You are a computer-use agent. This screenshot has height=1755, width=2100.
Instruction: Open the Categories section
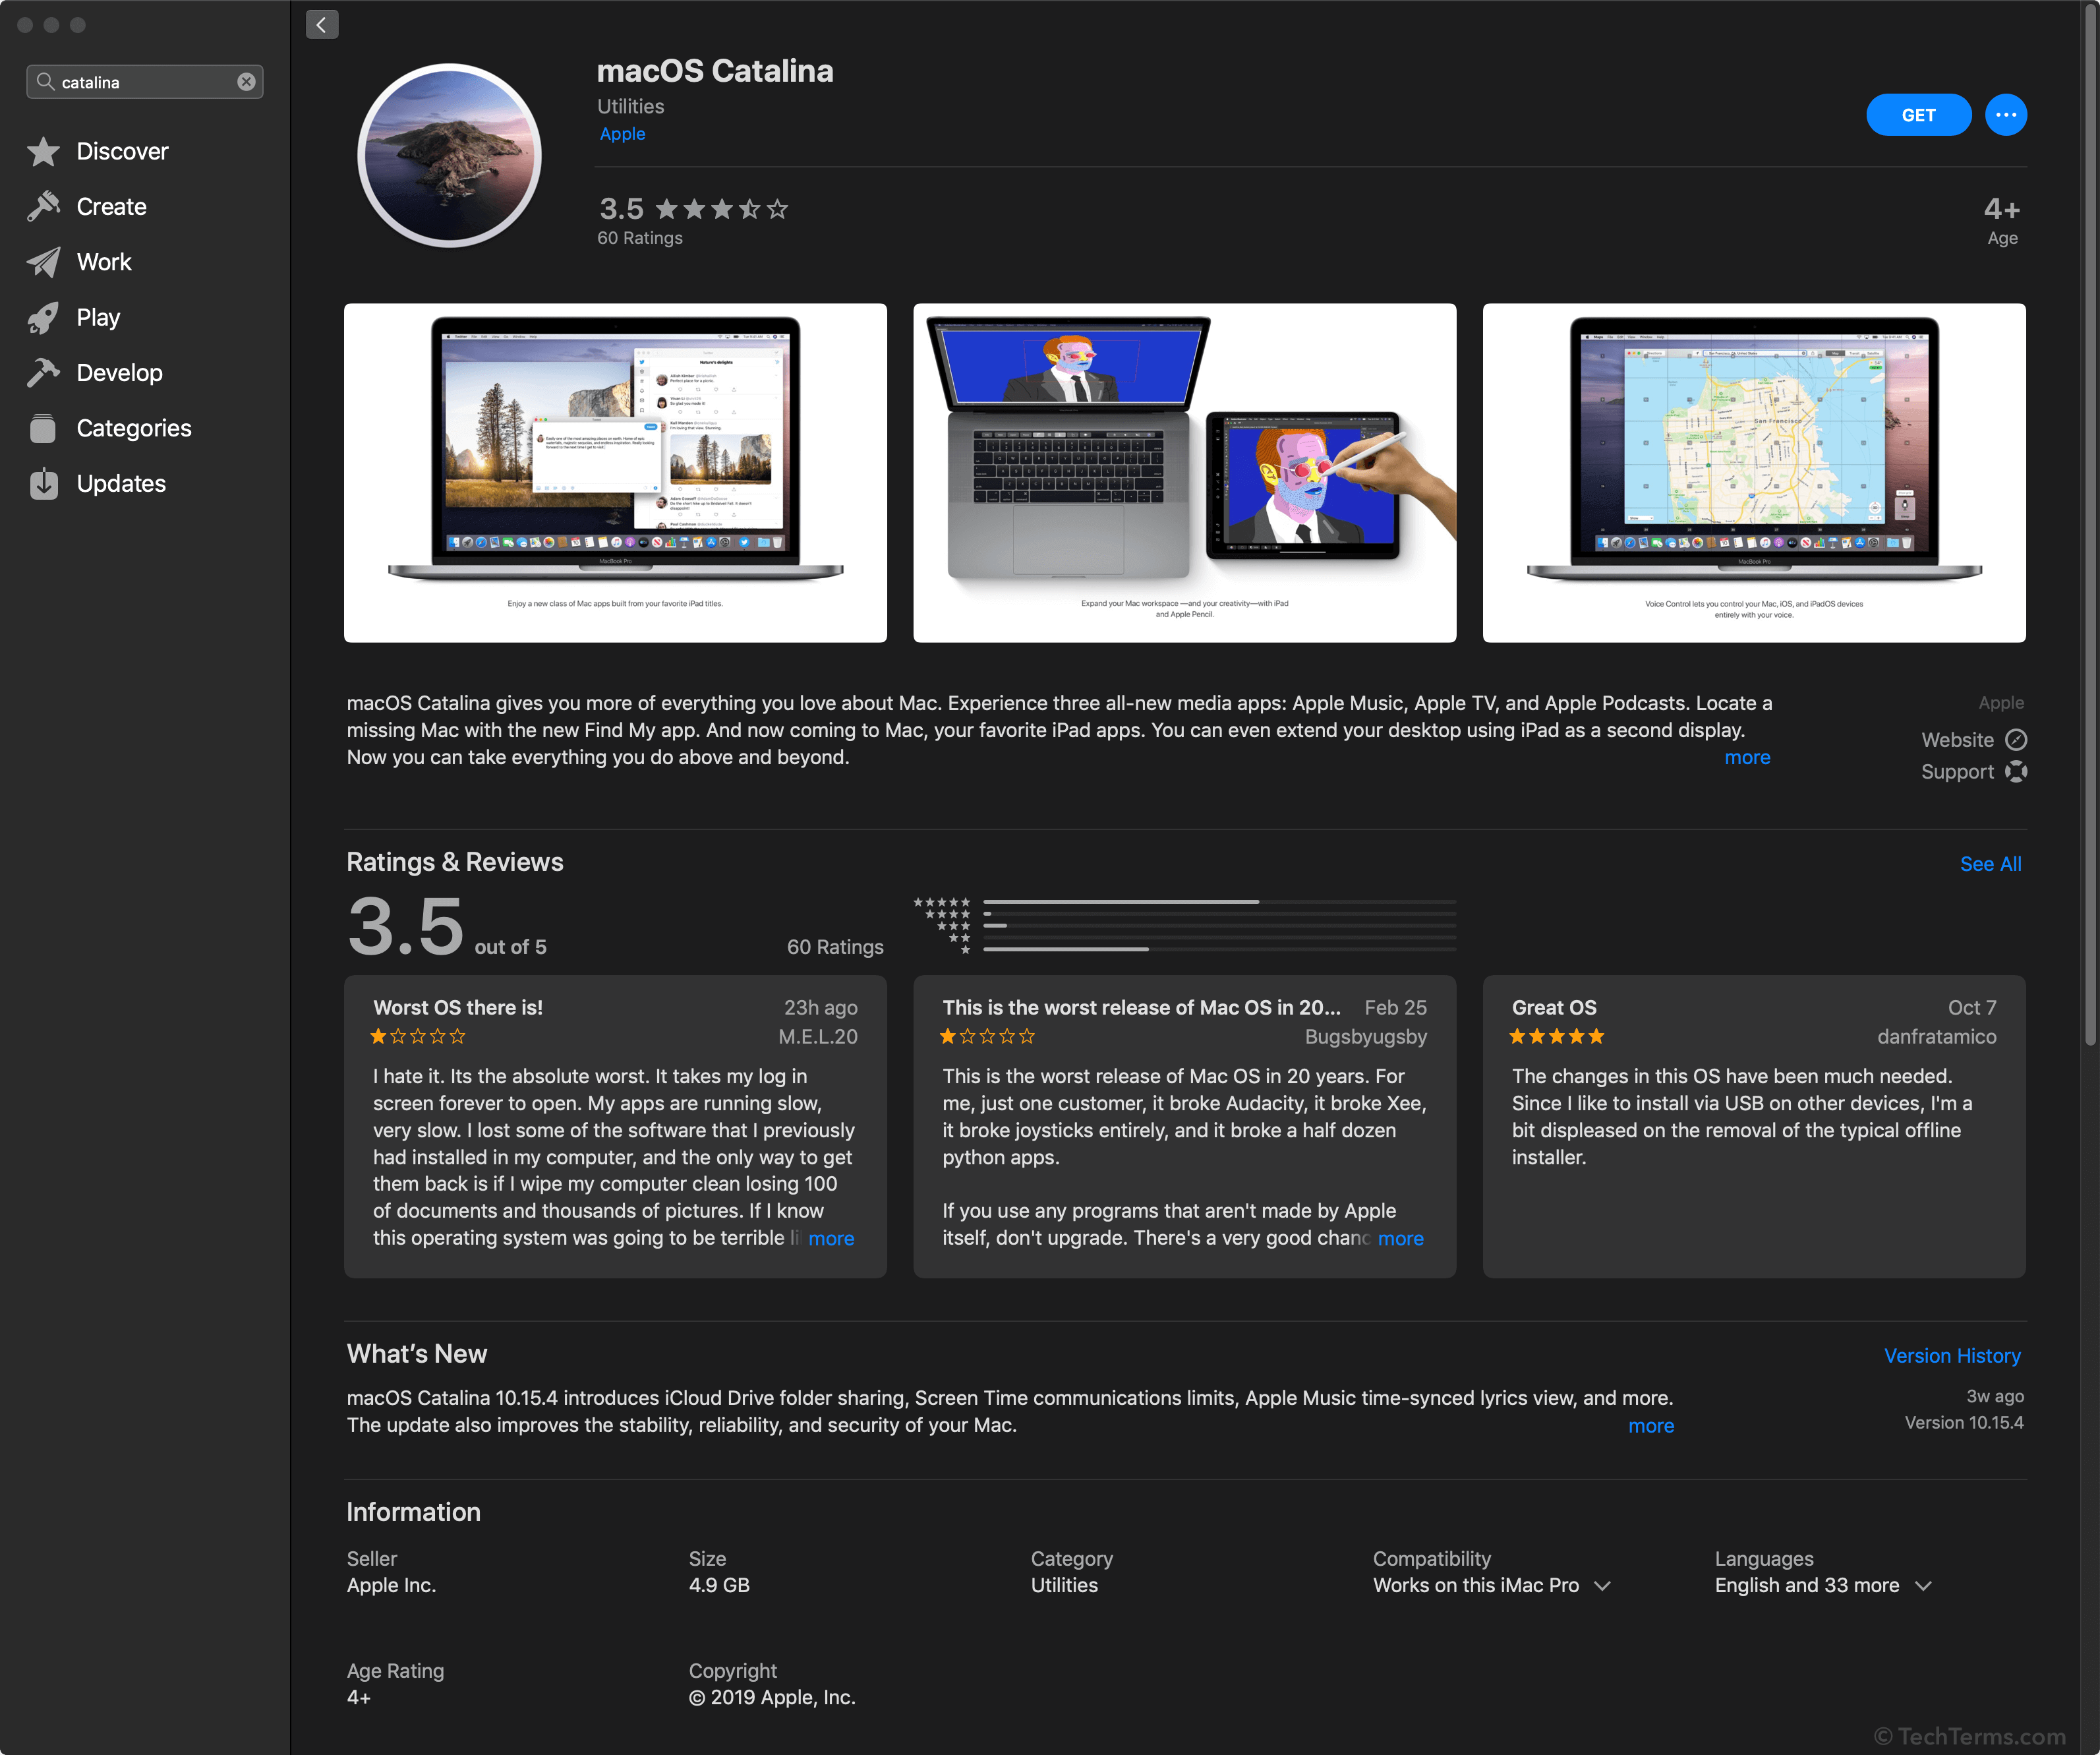point(134,428)
